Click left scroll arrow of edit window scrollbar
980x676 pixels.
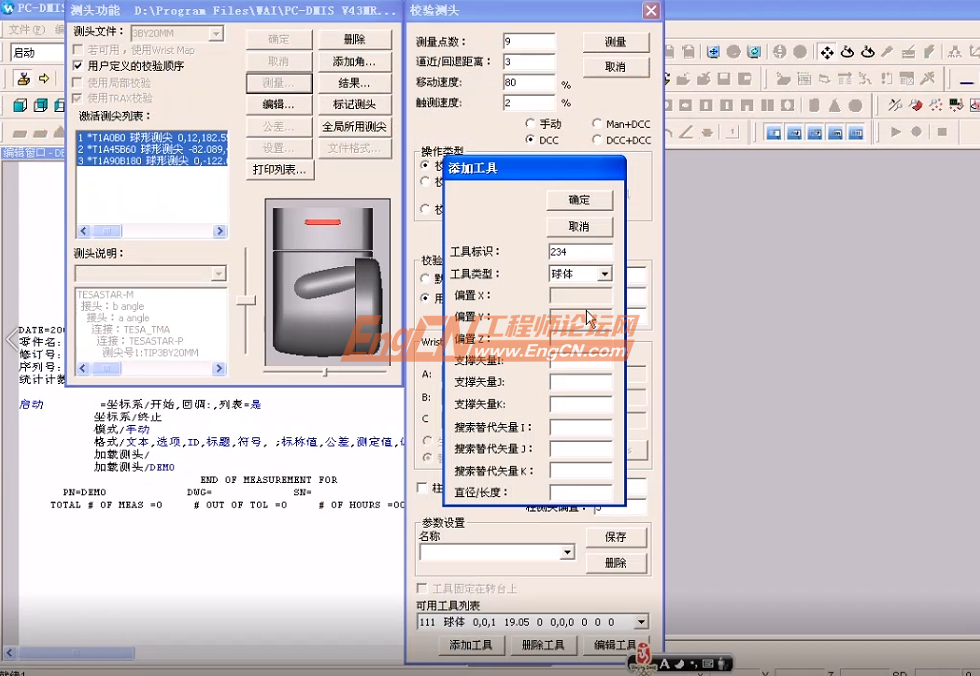pyautogui.click(x=9, y=653)
